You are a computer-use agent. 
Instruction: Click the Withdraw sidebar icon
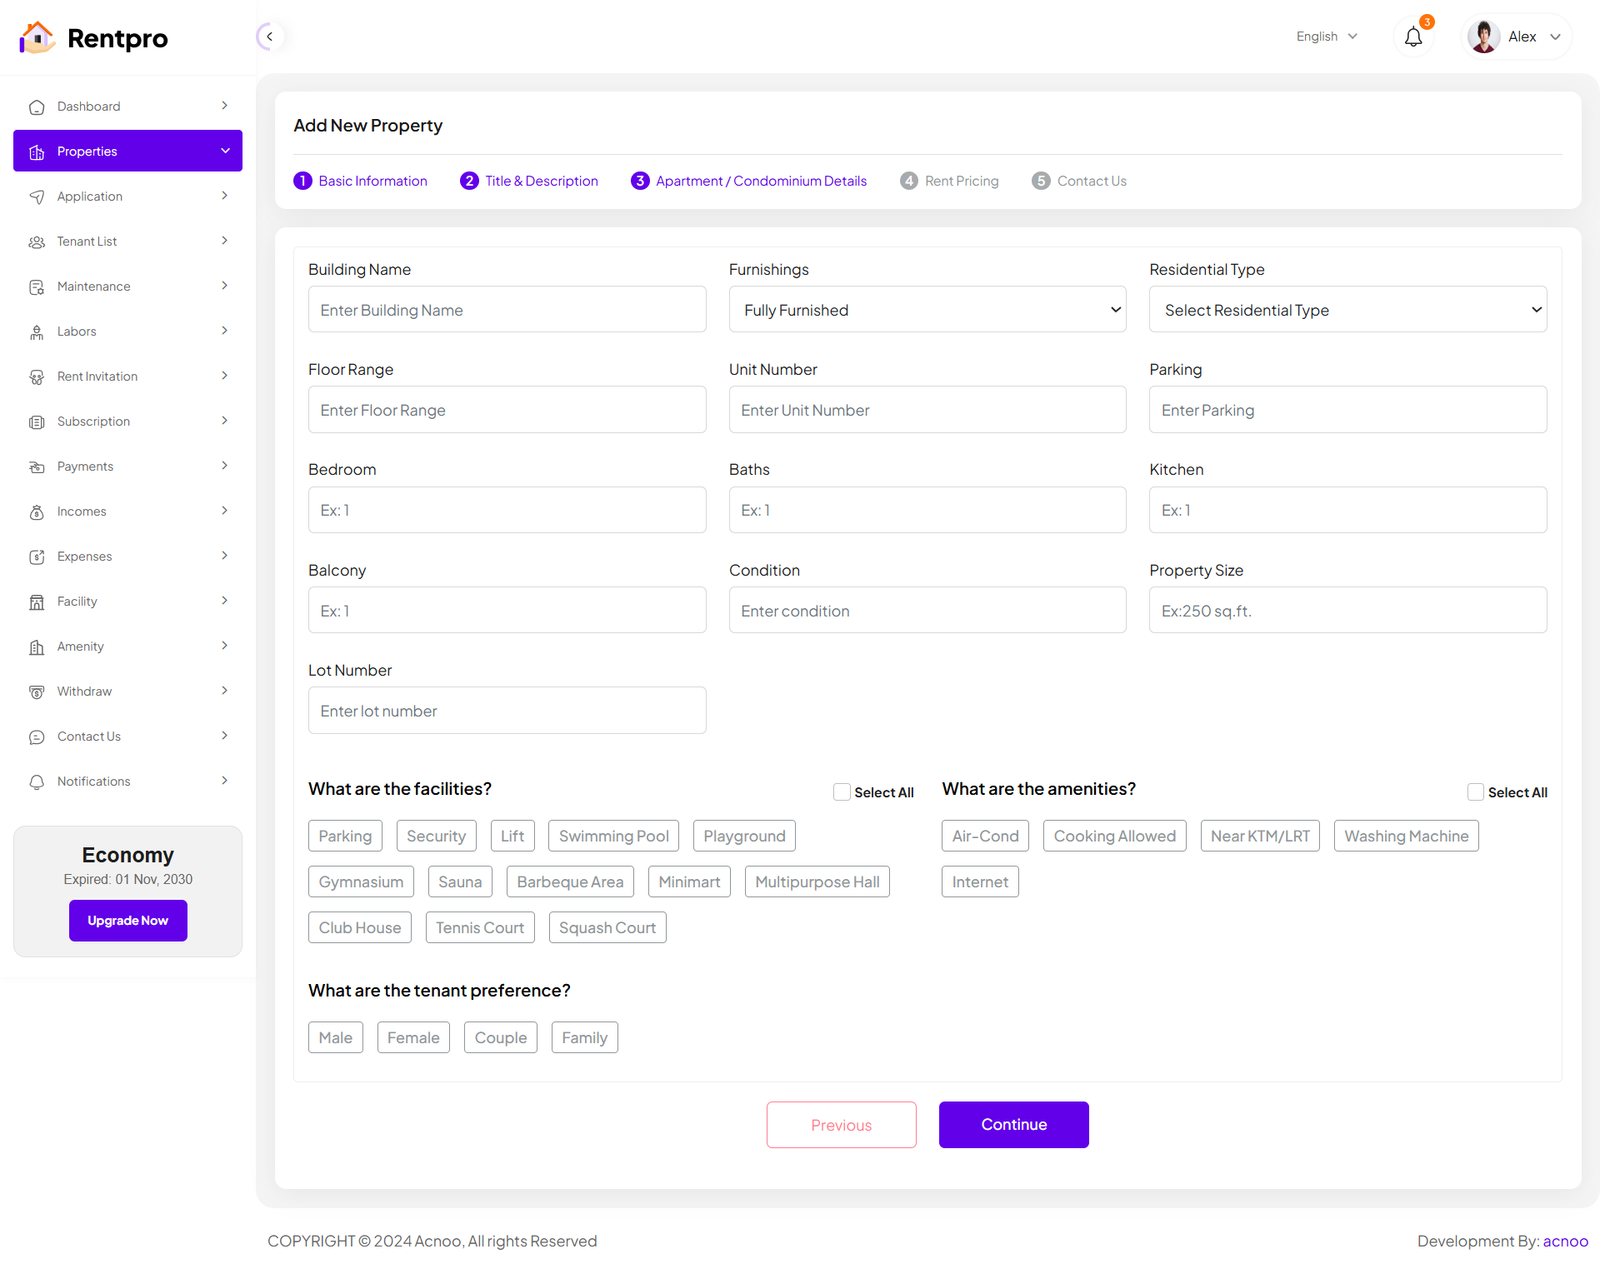tap(37, 692)
